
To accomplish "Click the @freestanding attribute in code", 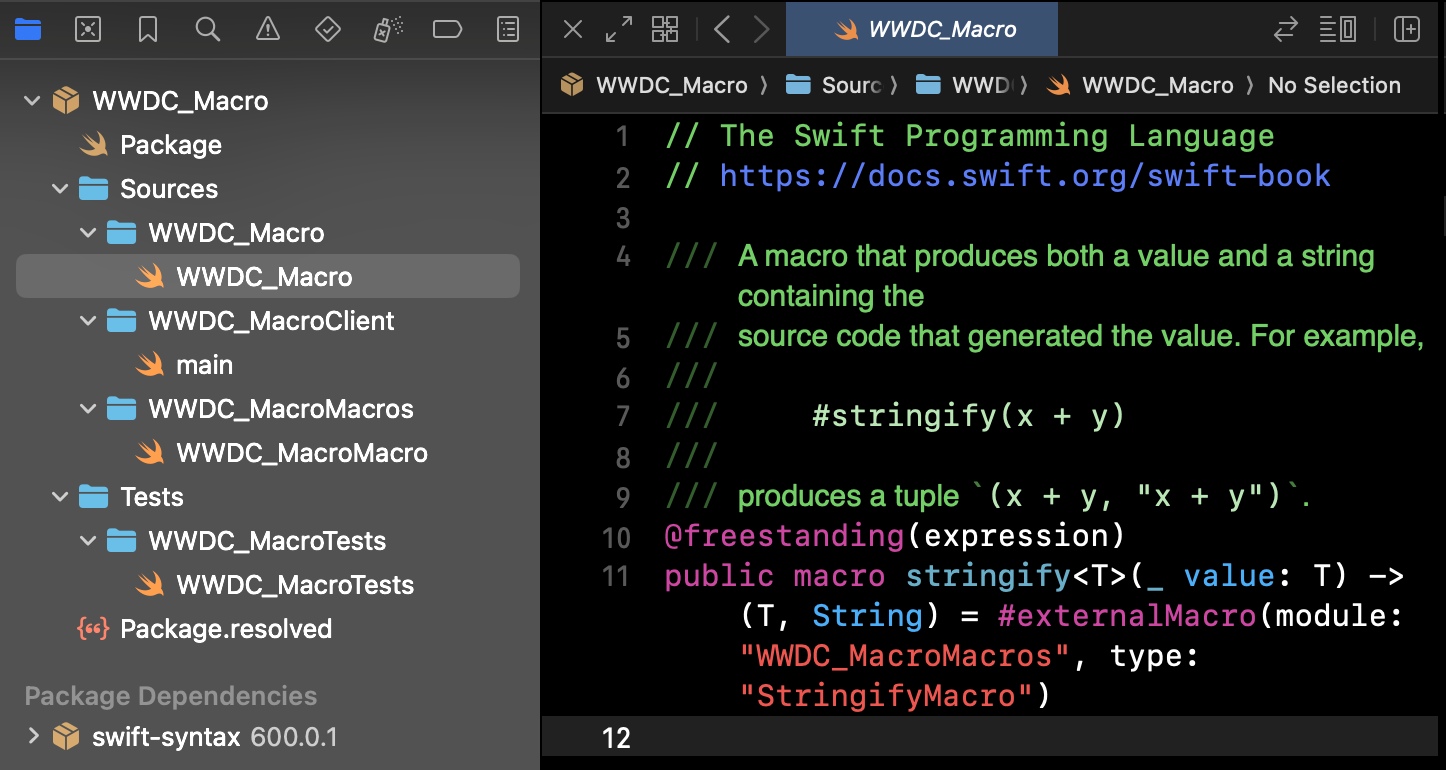I will coord(785,536).
